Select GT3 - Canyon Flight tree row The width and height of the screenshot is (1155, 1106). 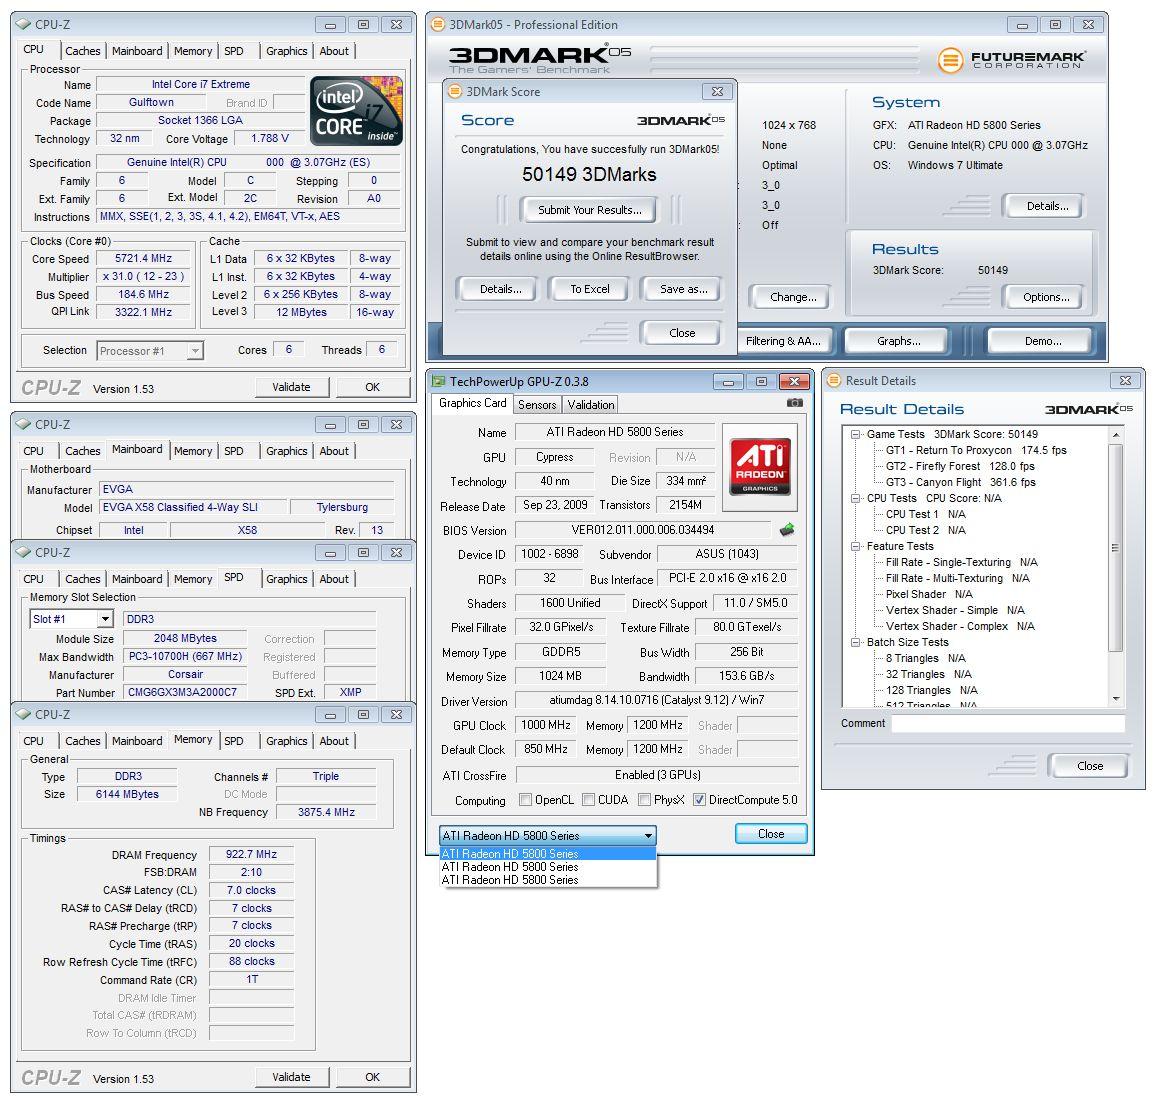point(961,483)
